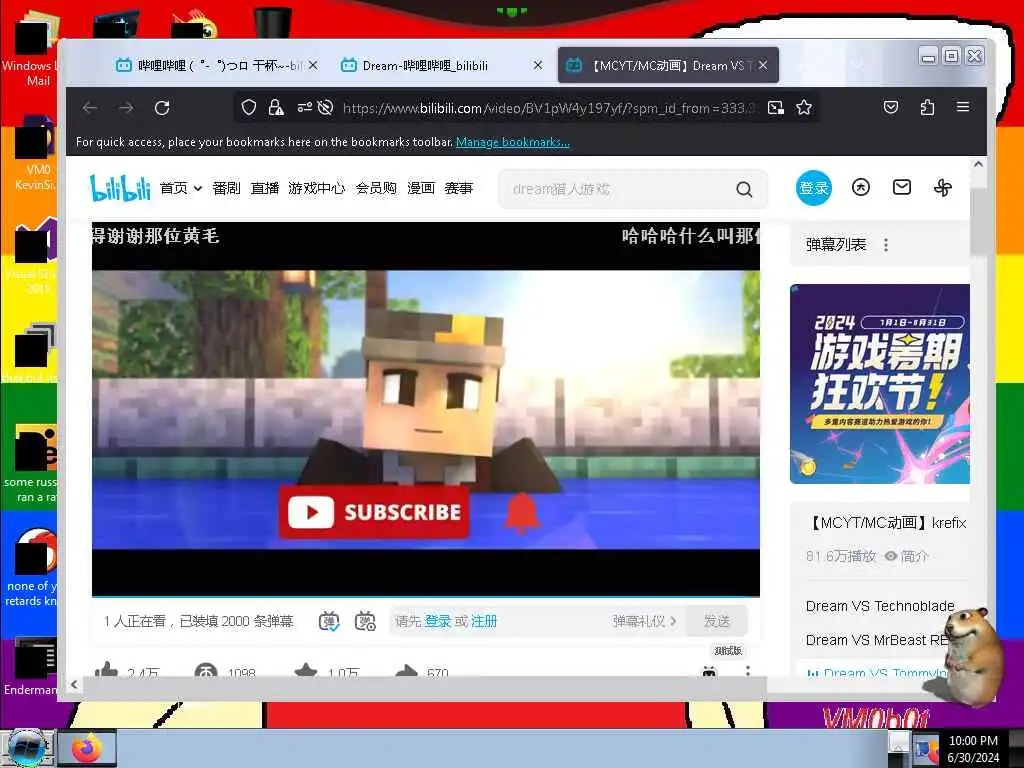Click the bilibili logo
Viewport: 1024px width, 768px height.
(120, 188)
